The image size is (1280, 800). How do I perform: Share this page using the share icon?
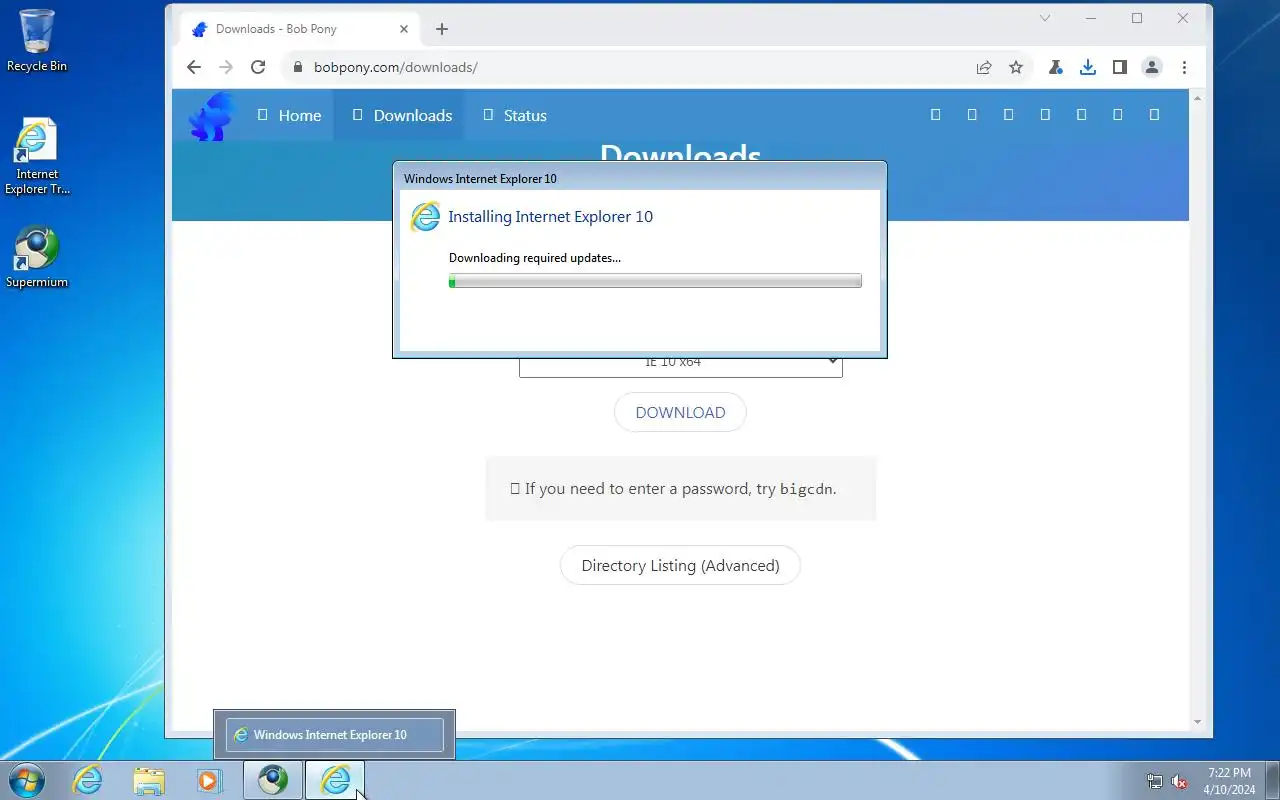pos(984,67)
